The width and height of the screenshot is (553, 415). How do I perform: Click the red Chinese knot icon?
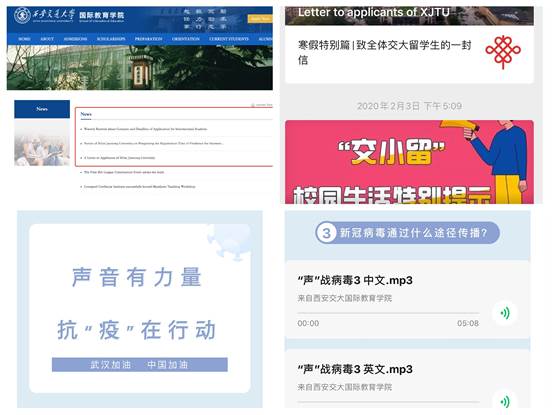coord(503,51)
